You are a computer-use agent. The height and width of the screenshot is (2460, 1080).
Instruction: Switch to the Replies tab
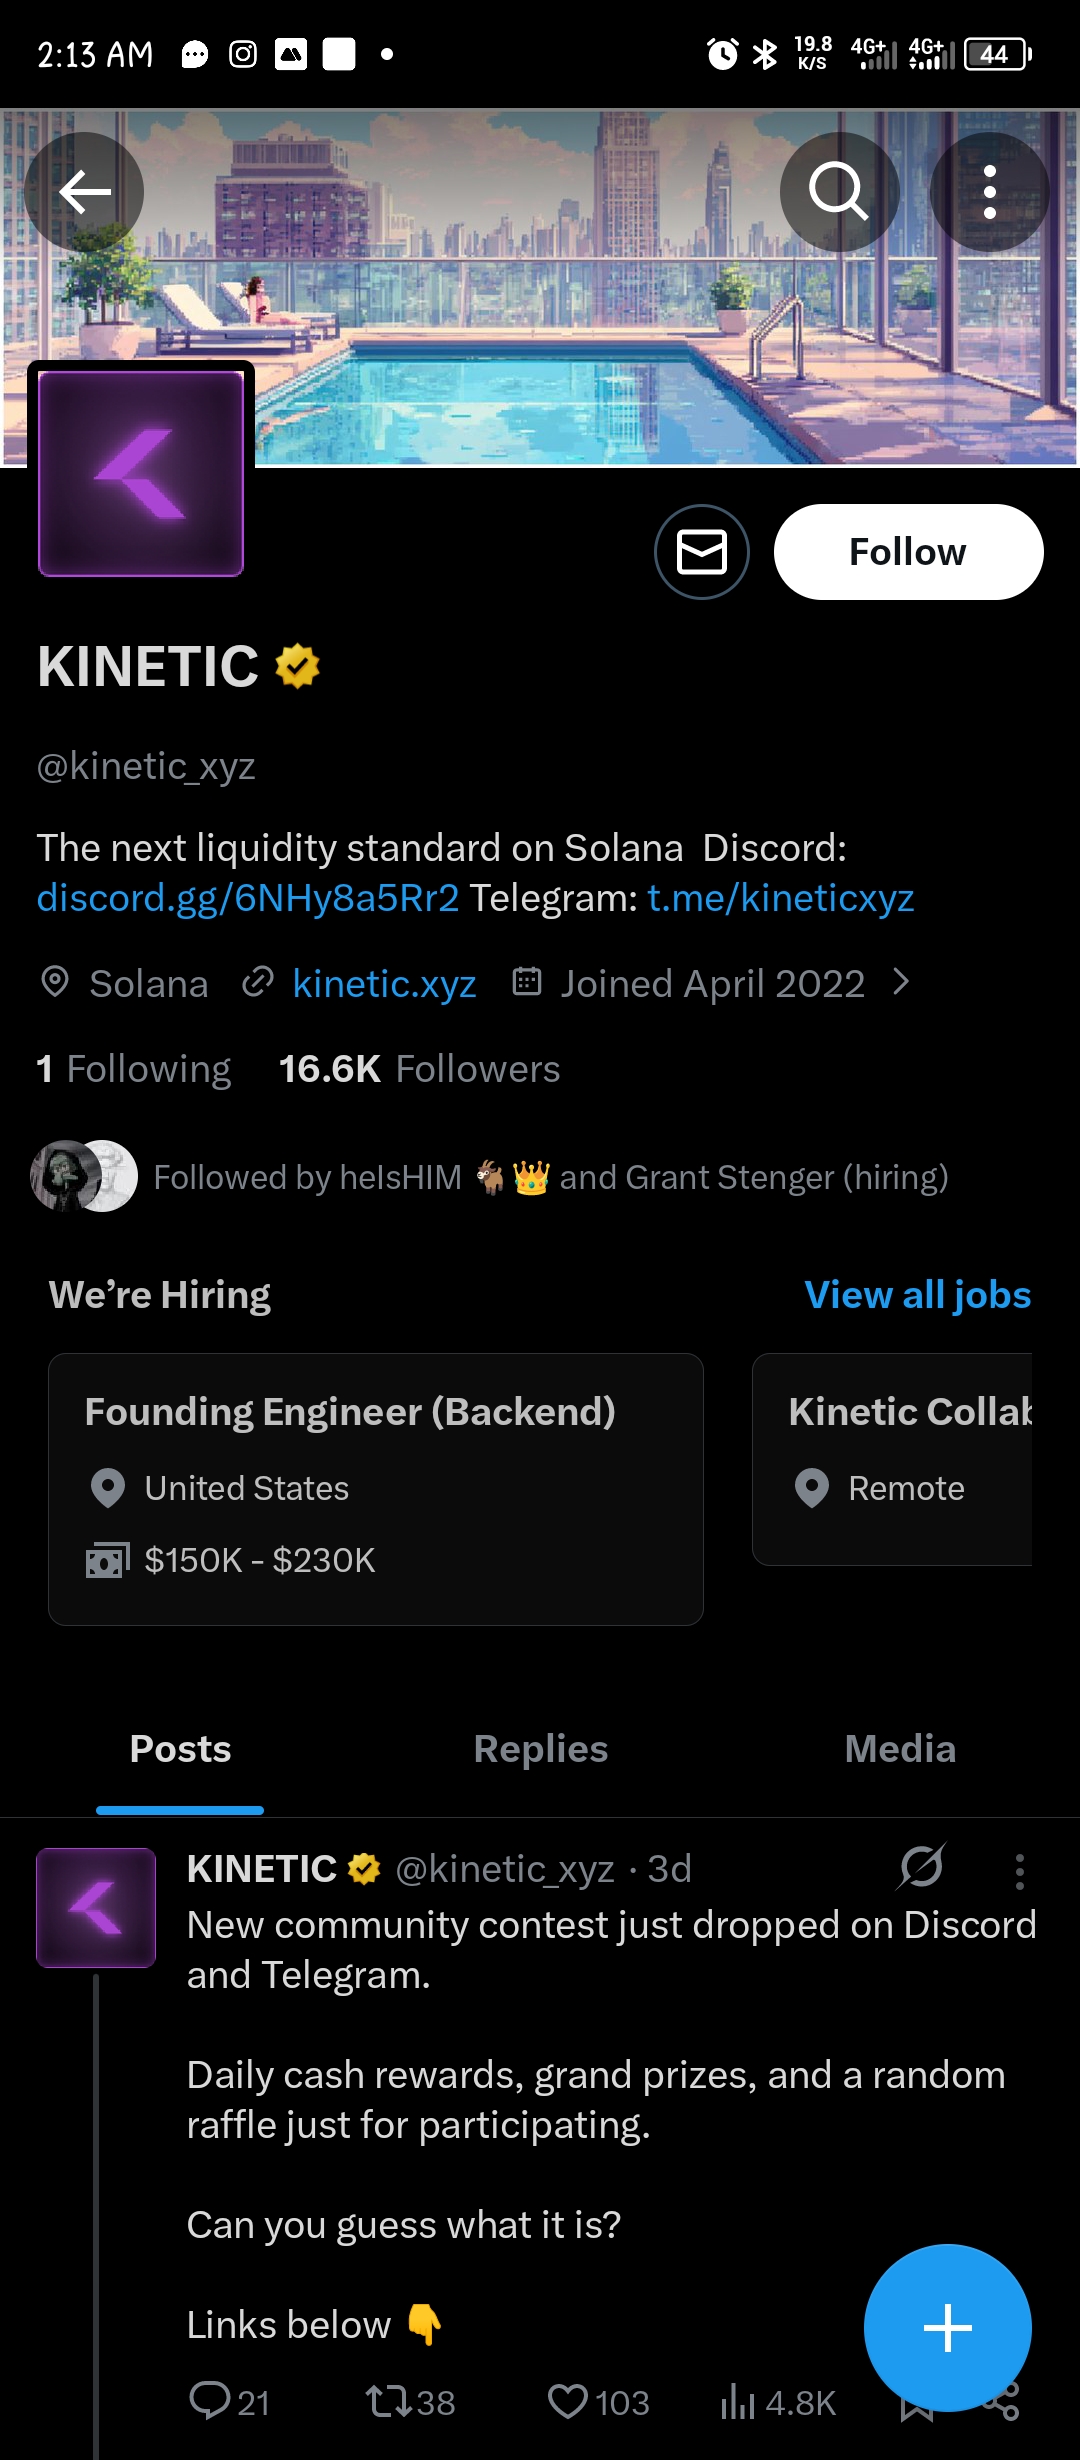(541, 1749)
